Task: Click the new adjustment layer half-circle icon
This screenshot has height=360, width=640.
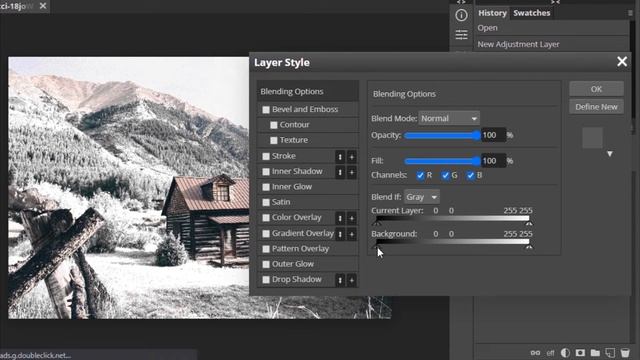Action: (x=565, y=353)
